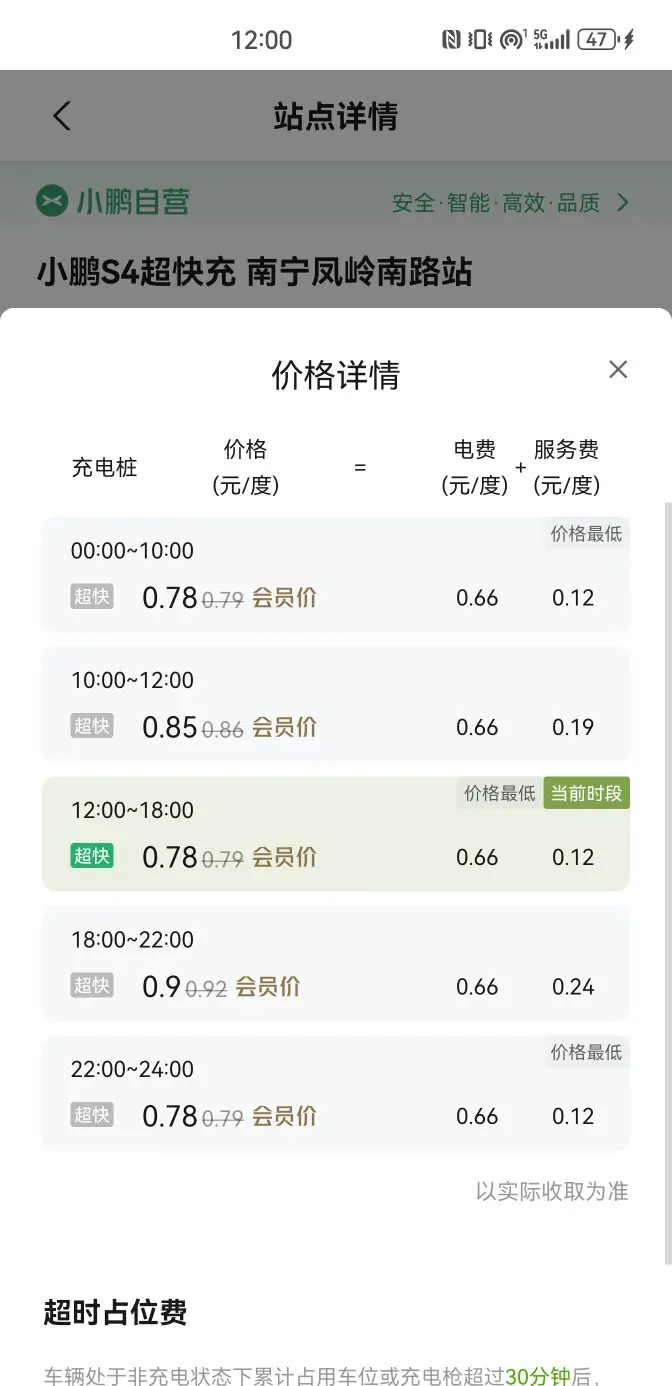
Task: Tap the 0.85 price in 10:00~12:00
Action: (x=170, y=727)
